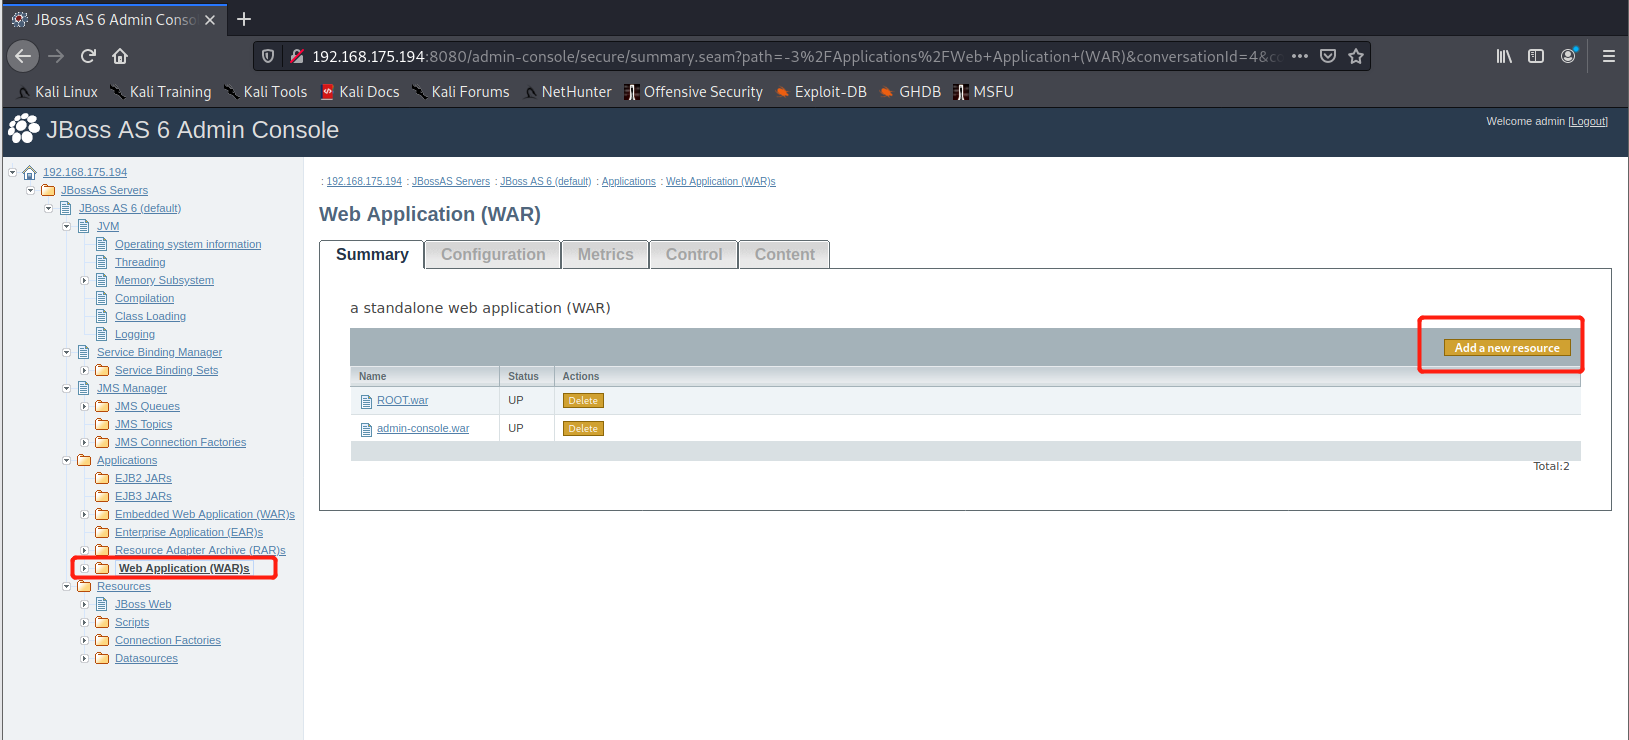Open the Class Loading tree item

click(150, 316)
